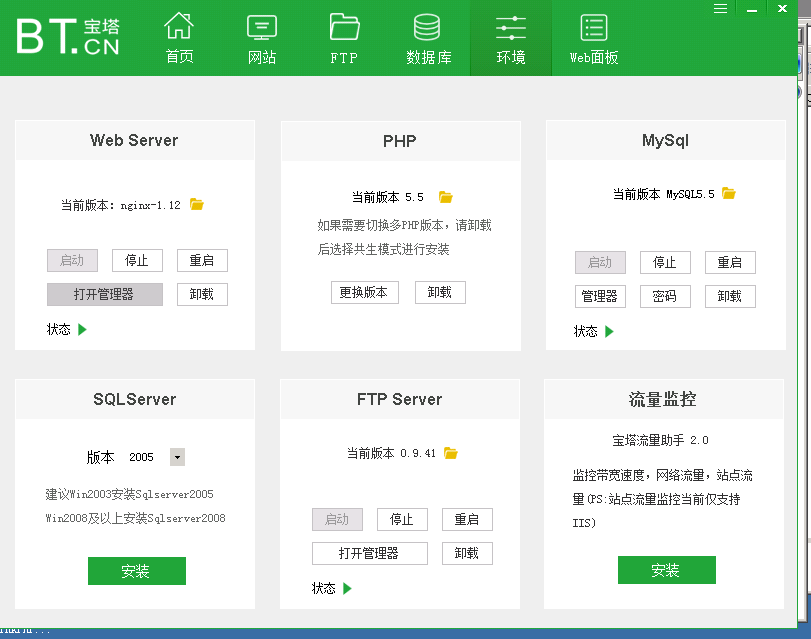Image resolution: width=811 pixels, height=639 pixels.
Task: Click FTP Server green status arrow
Action: click(x=347, y=588)
